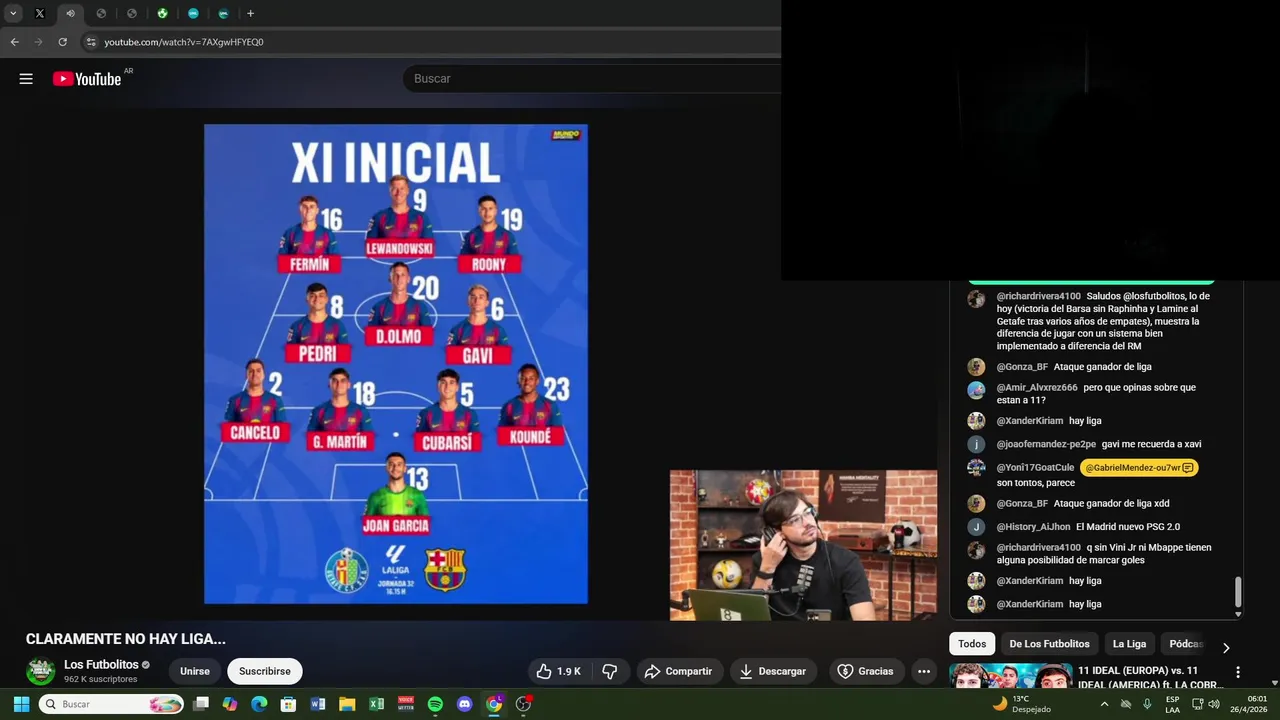Go to YouTube home via logo
The width and height of the screenshot is (1280, 720).
point(87,79)
